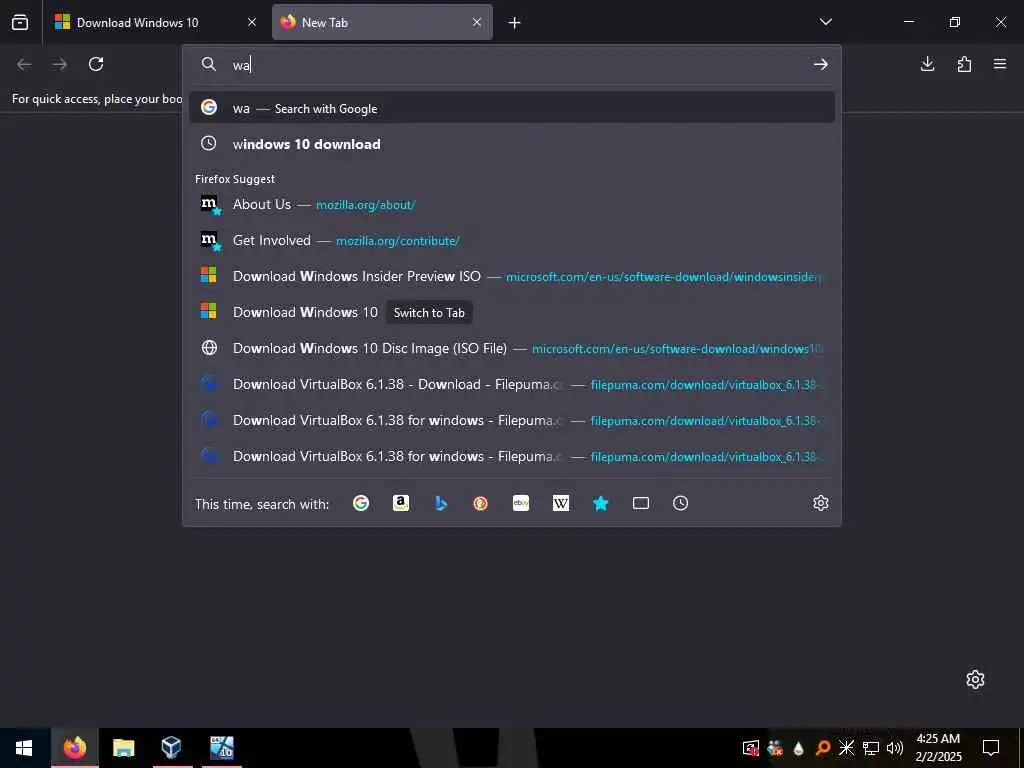Open the notification center
The width and height of the screenshot is (1024, 768).
pyautogui.click(x=991, y=748)
